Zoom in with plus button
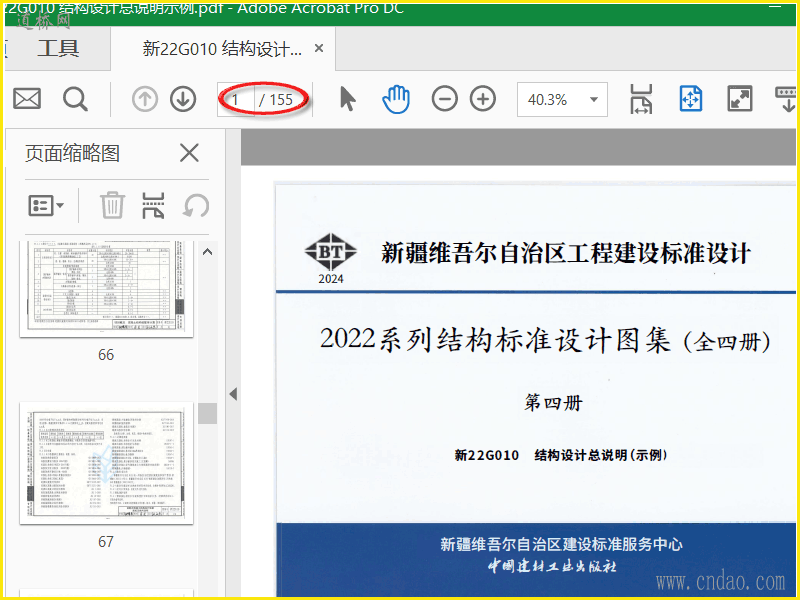This screenshot has height=600, width=800. coord(483,99)
